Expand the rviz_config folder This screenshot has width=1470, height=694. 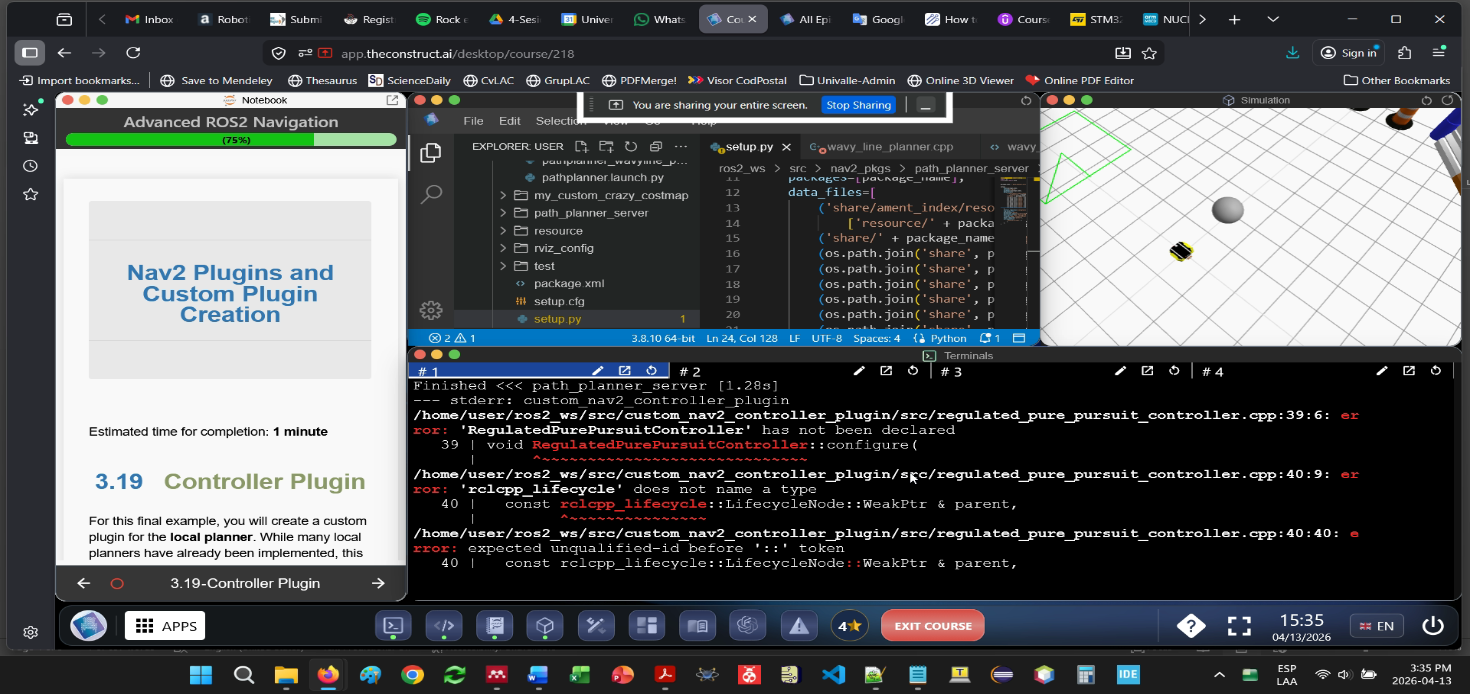tap(563, 248)
